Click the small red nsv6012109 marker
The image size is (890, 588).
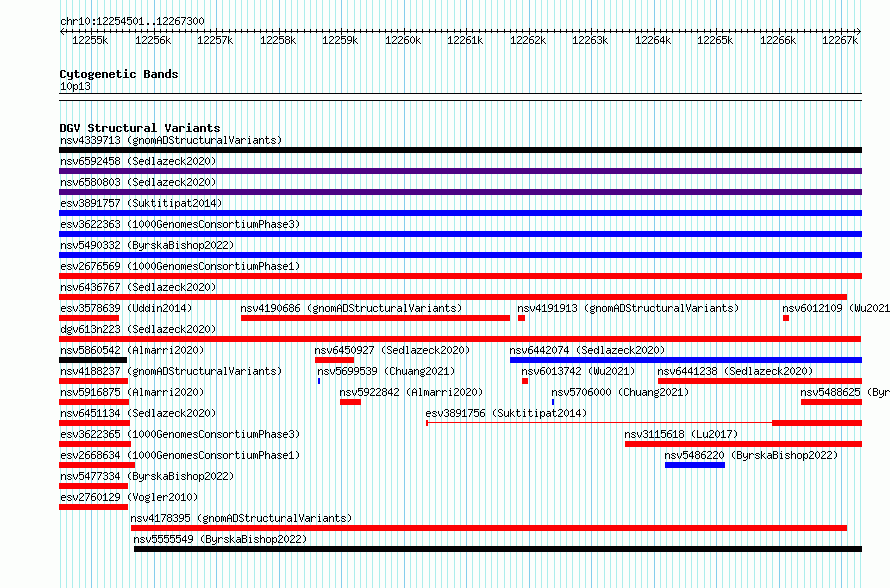786,318
